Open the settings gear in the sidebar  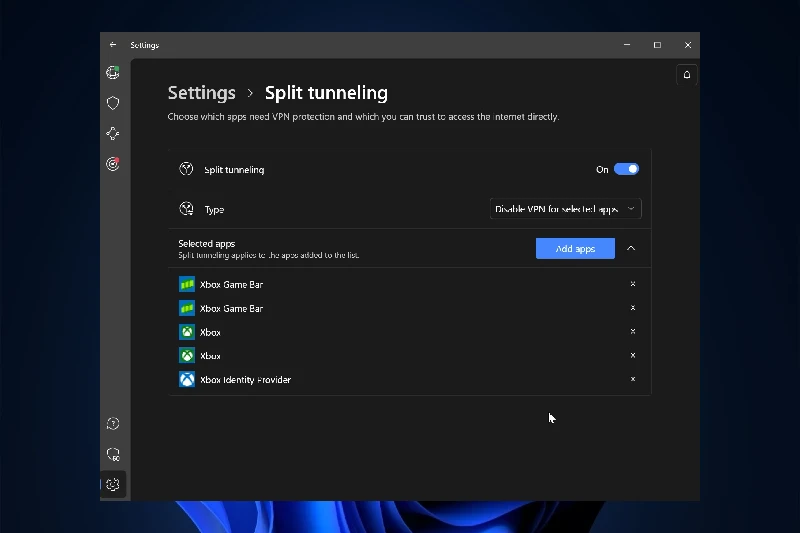(113, 484)
